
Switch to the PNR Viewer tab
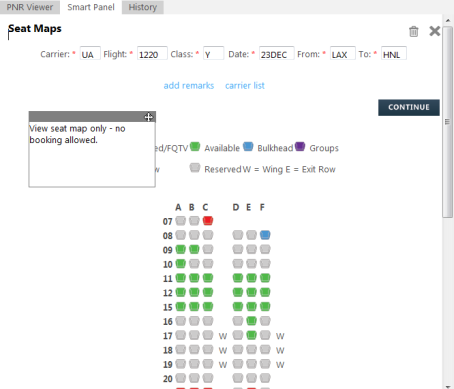point(30,7)
